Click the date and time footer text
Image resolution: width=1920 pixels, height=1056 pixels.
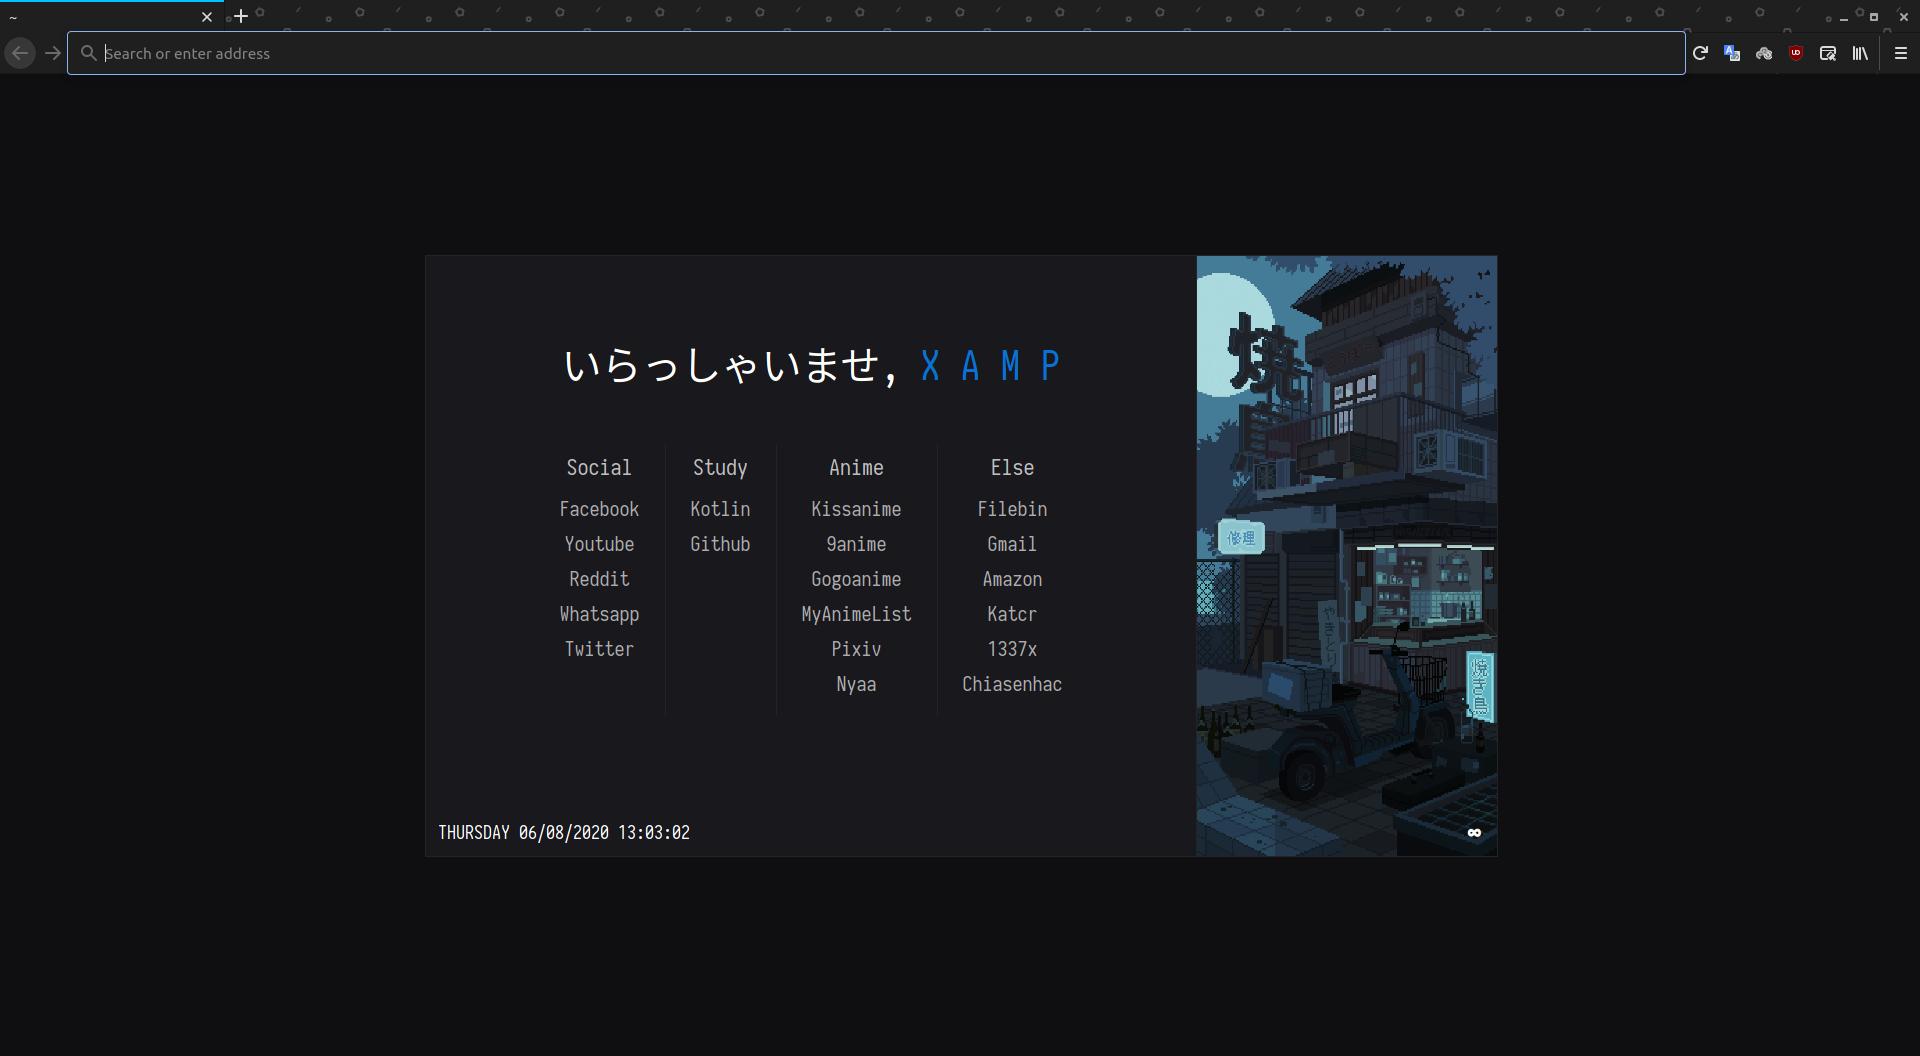click(x=564, y=832)
